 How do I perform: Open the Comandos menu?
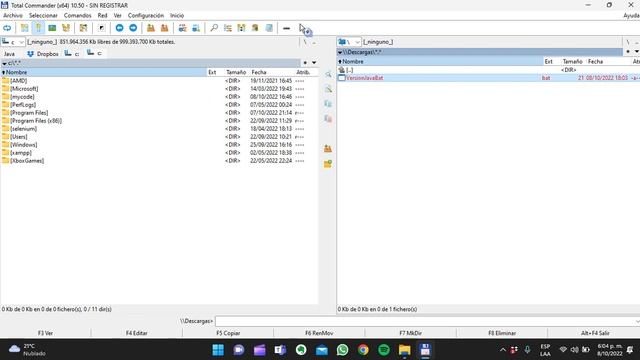pos(78,16)
